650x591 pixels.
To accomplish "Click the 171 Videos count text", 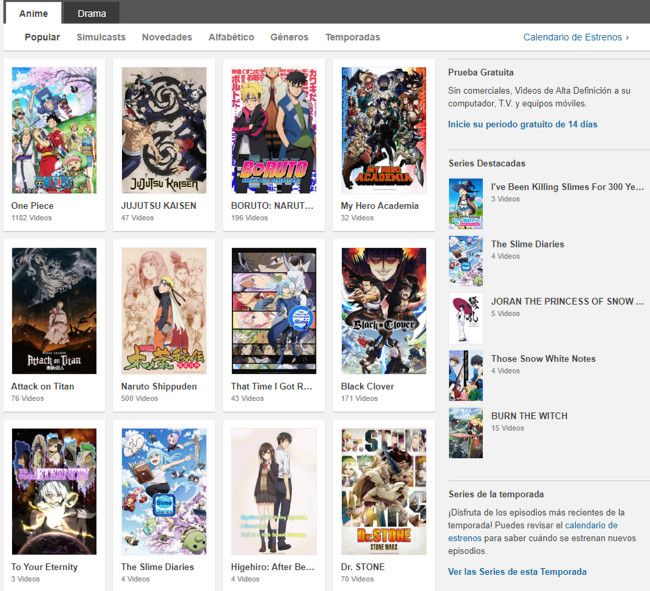I will (359, 399).
